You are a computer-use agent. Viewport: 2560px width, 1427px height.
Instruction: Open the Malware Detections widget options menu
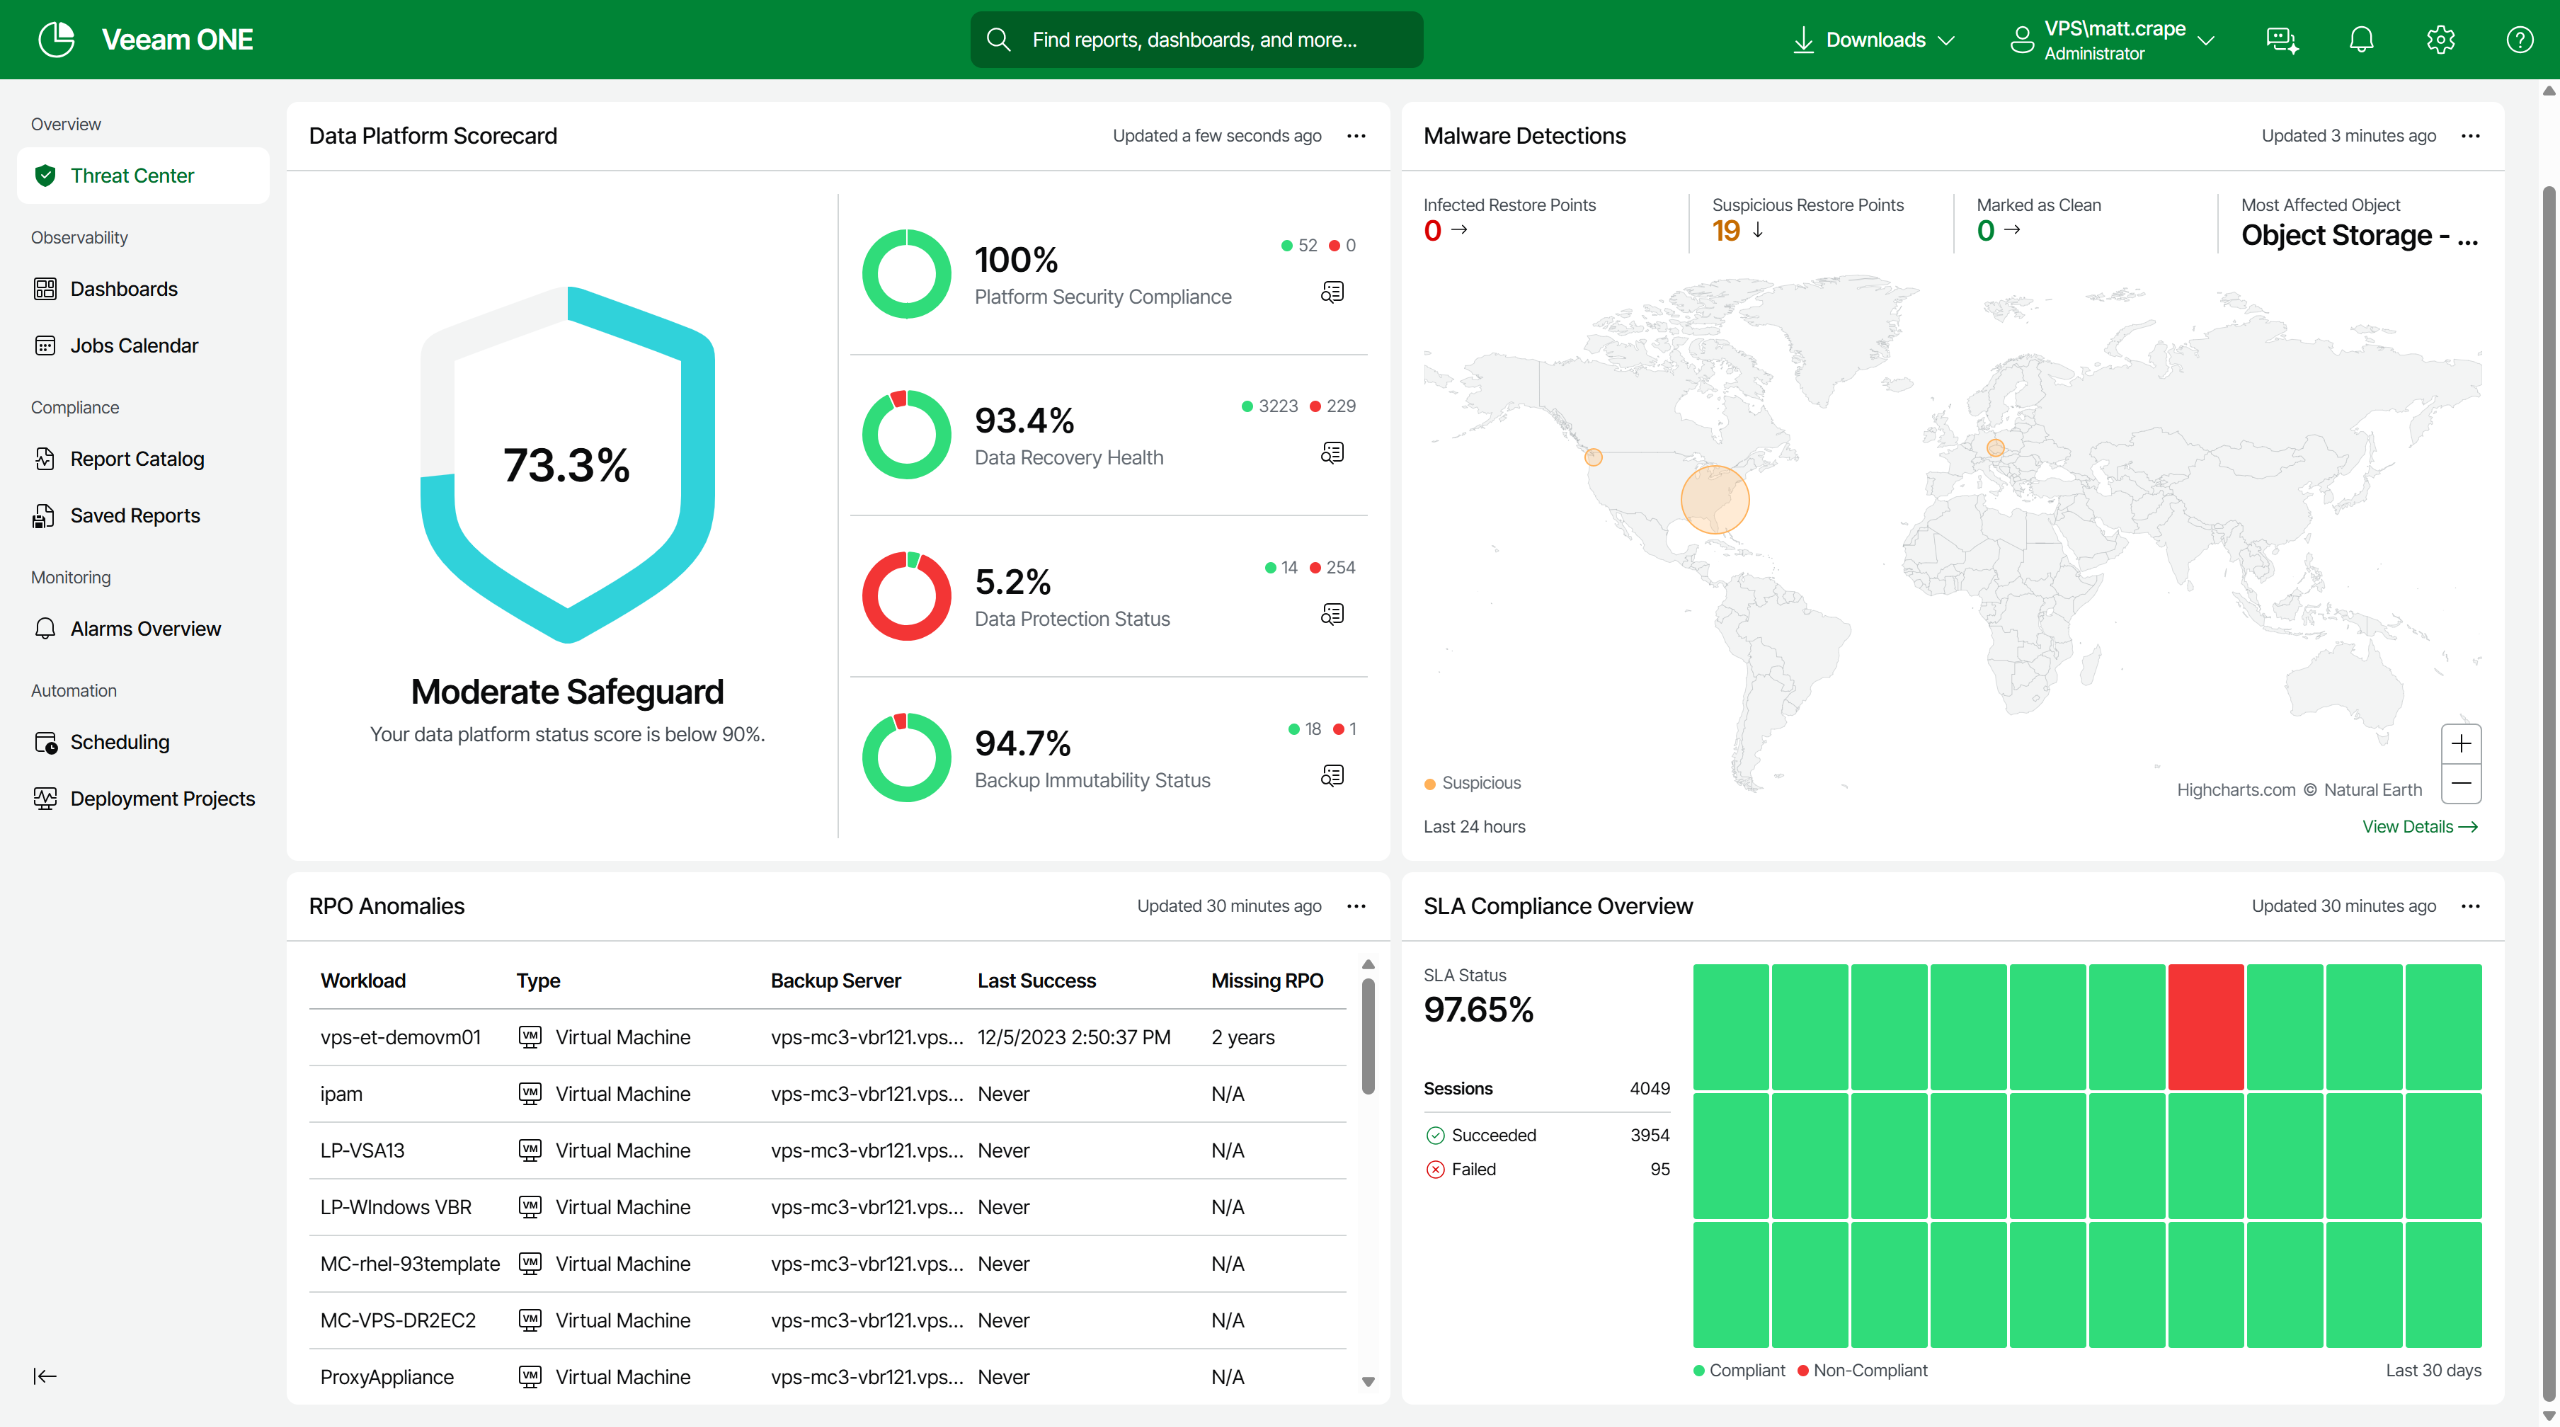pyautogui.click(x=2470, y=136)
